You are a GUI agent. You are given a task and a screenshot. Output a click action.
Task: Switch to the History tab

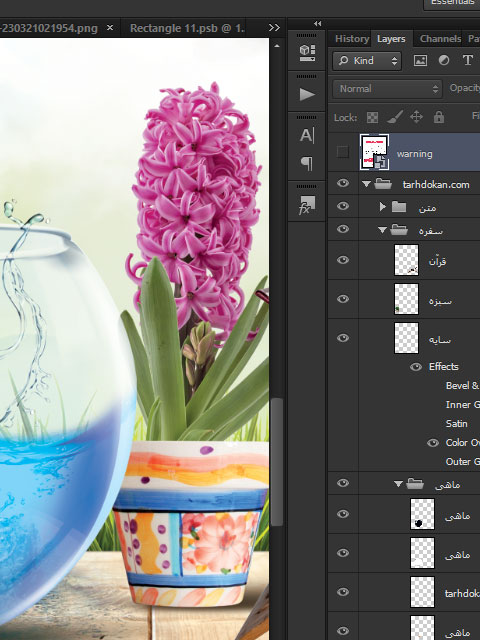click(352, 39)
